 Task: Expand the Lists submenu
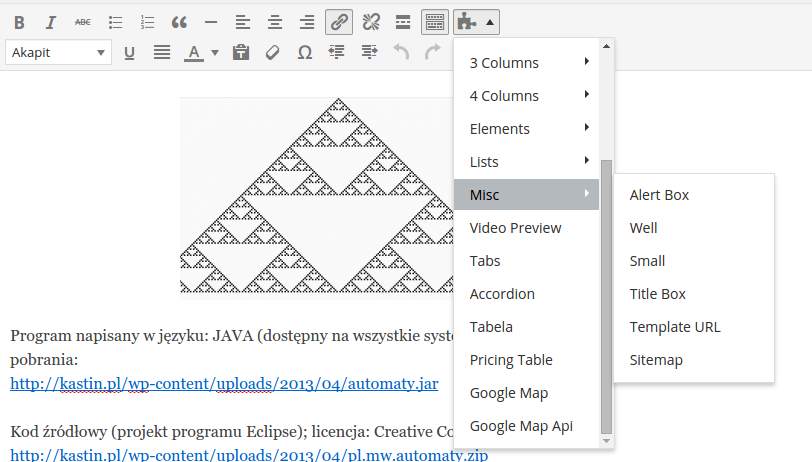click(x=527, y=162)
